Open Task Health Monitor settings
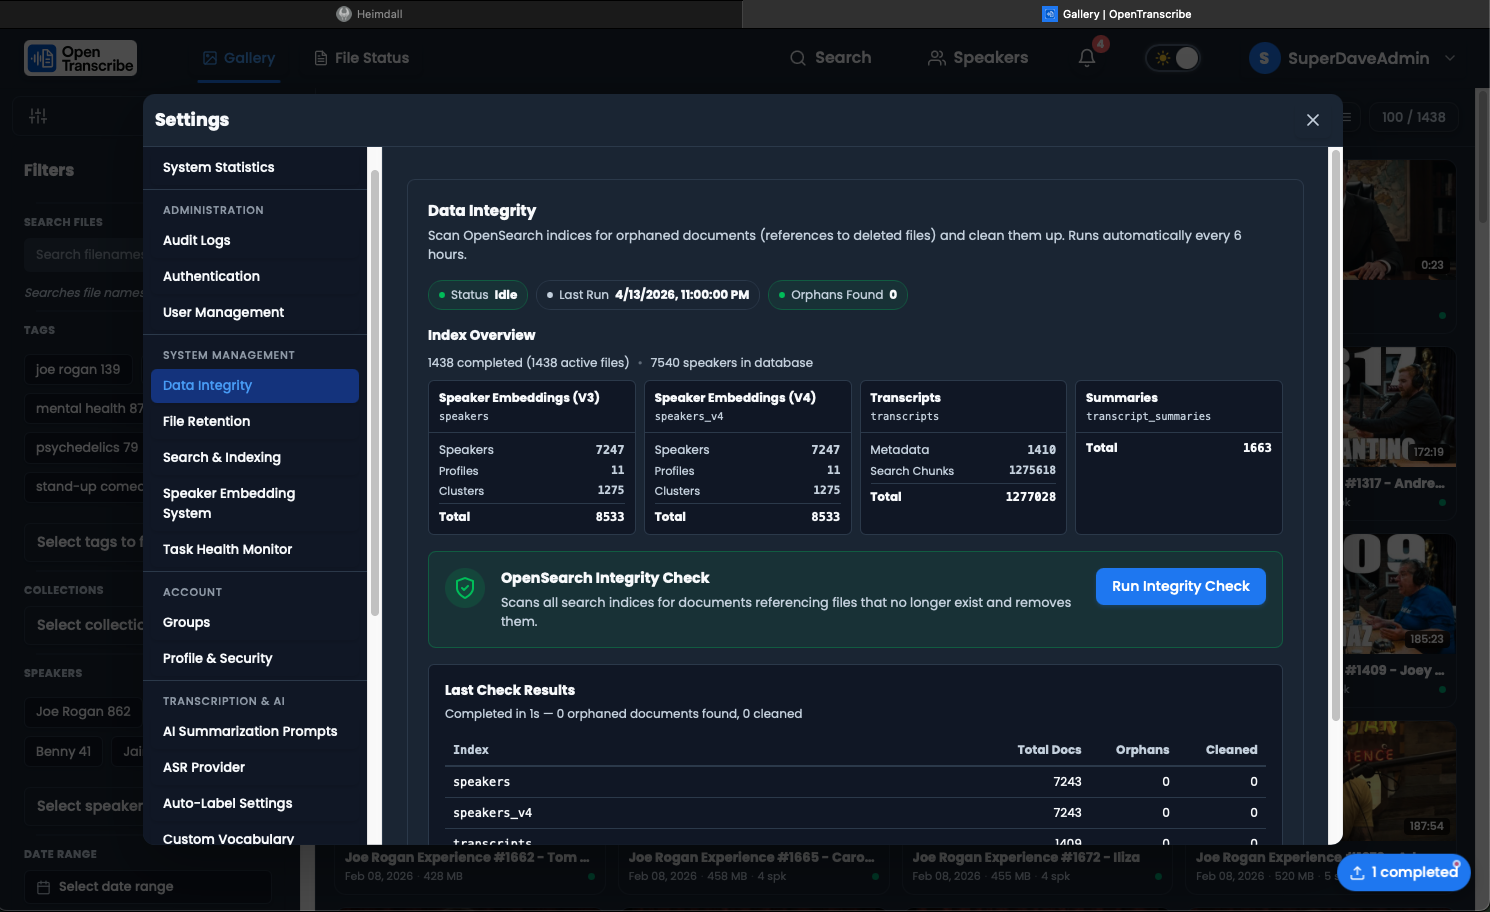The width and height of the screenshot is (1490, 912). pyautogui.click(x=255, y=550)
